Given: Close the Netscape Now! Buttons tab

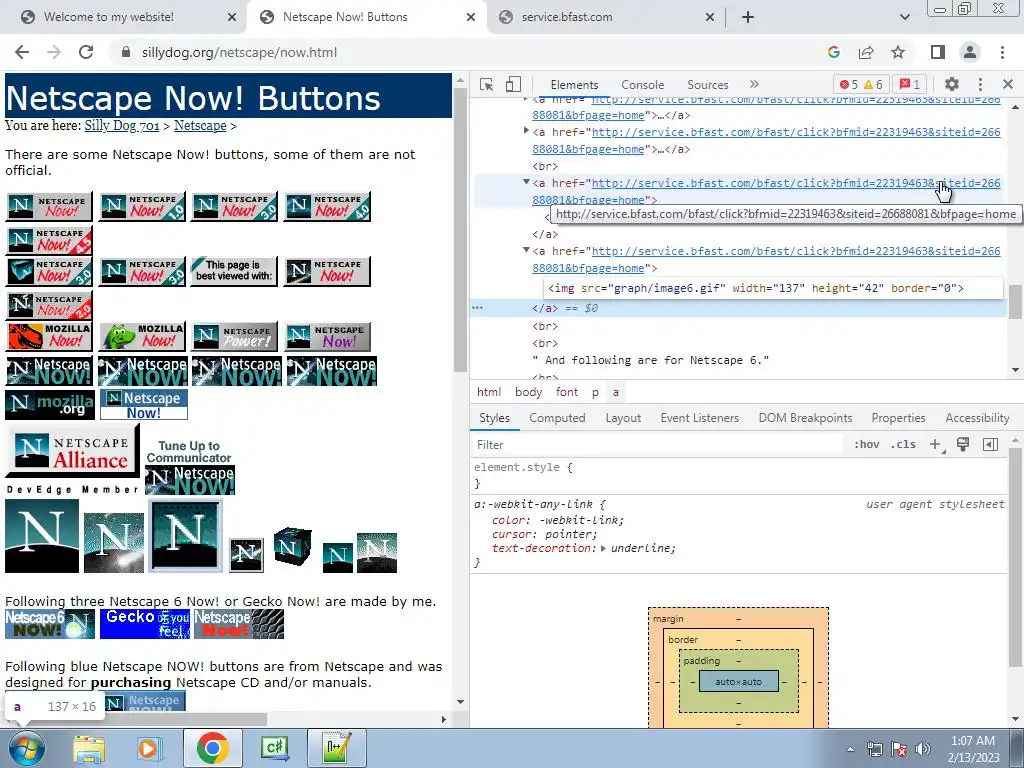Looking at the screenshot, I should [x=471, y=17].
